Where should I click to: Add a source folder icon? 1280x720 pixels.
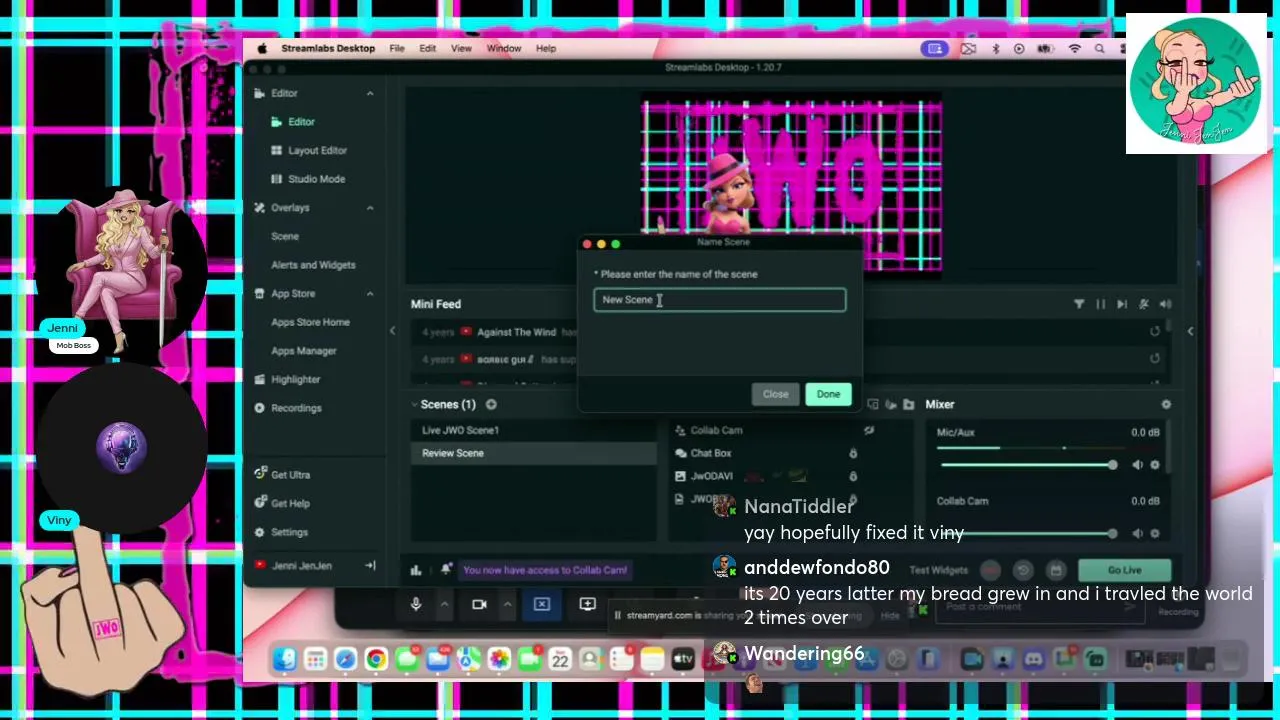(908, 405)
